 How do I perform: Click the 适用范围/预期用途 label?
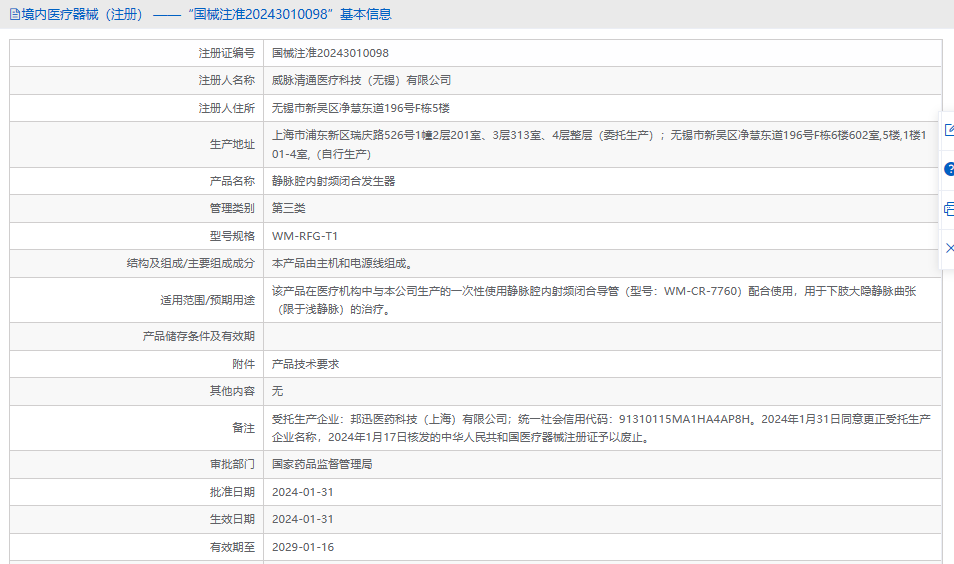click(x=207, y=300)
